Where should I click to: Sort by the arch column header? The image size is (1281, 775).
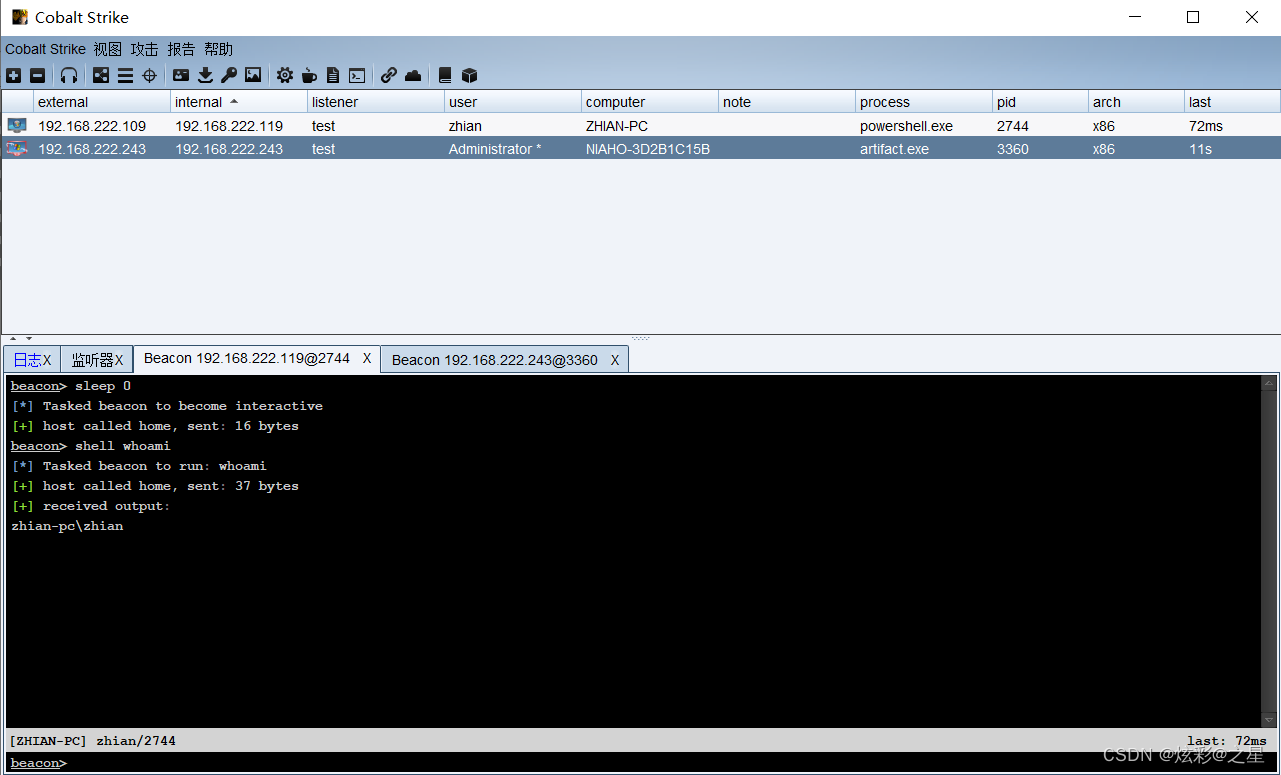click(x=1136, y=102)
